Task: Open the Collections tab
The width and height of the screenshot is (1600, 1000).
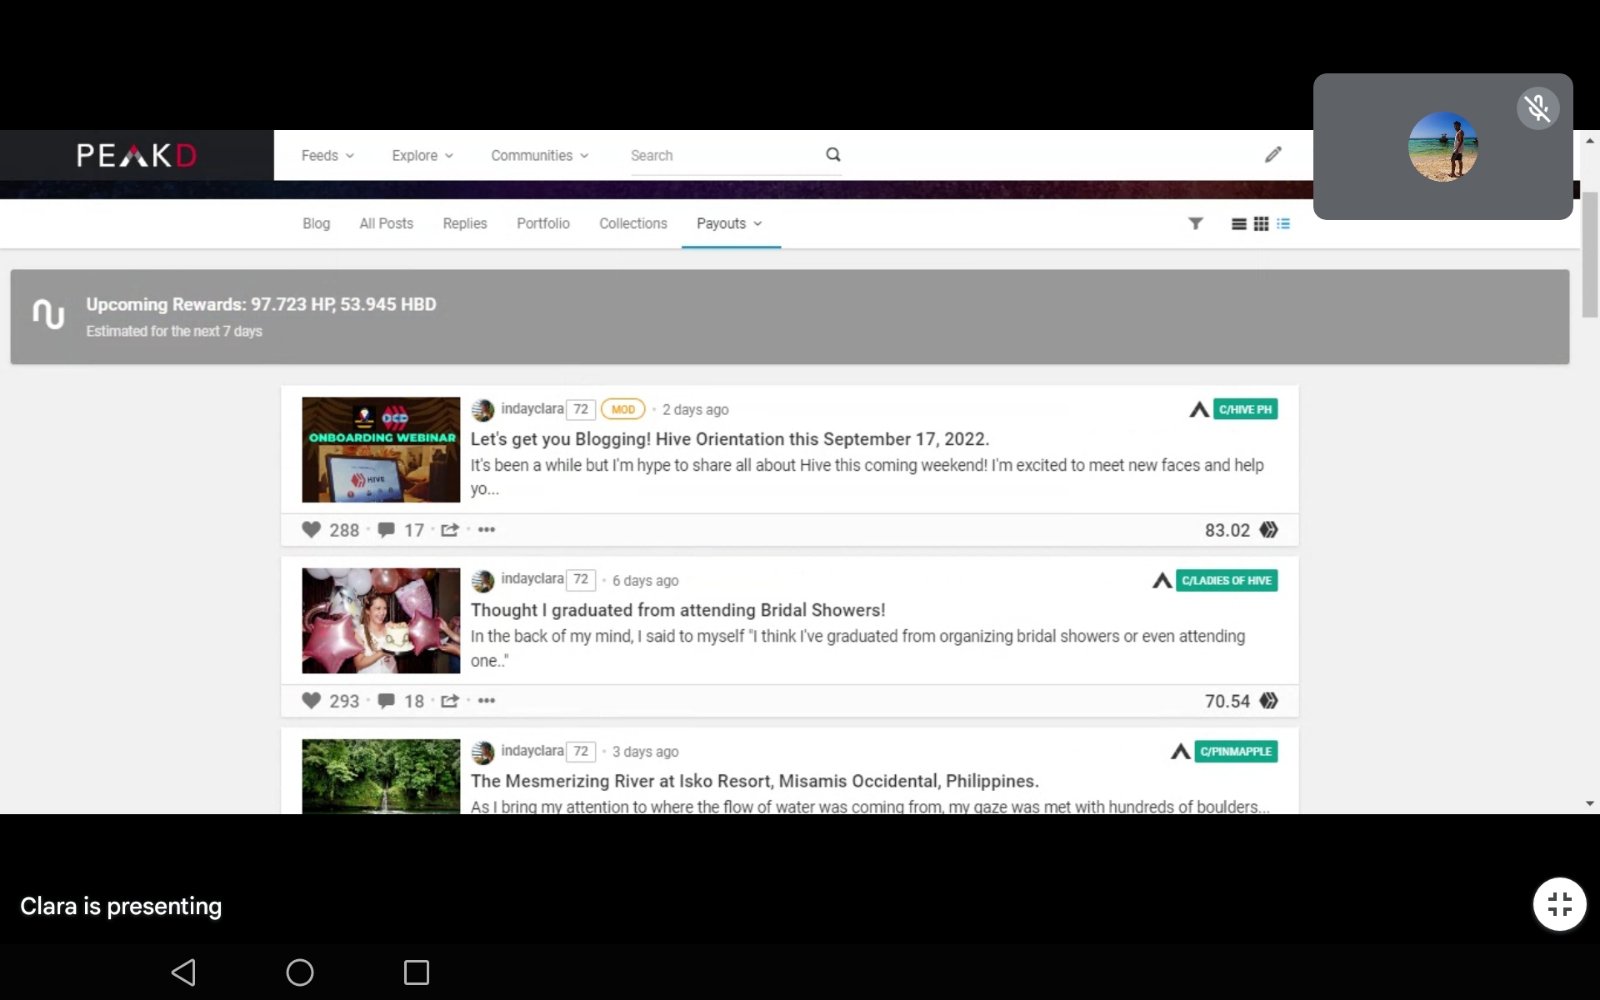Action: pyautogui.click(x=633, y=223)
